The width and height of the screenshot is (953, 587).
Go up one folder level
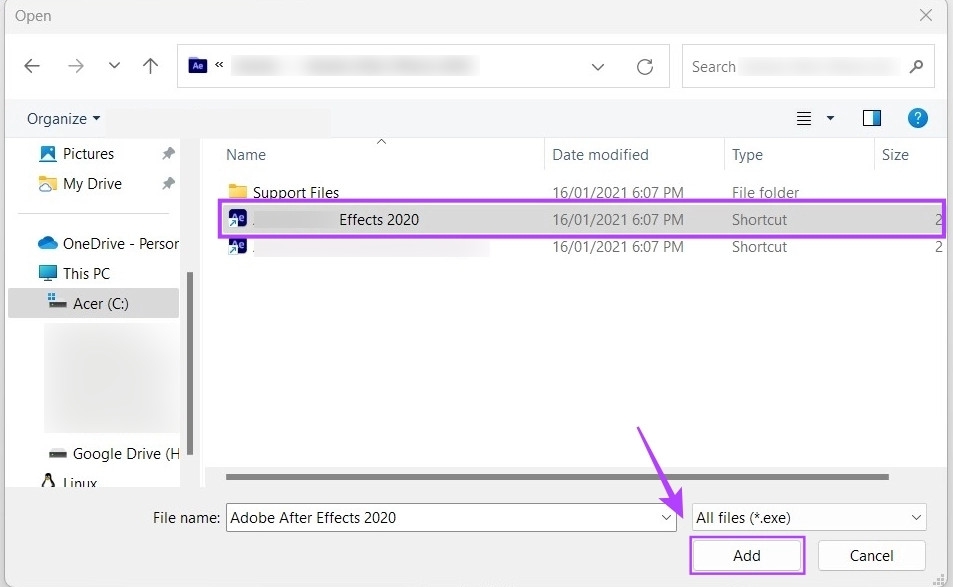tap(150, 66)
